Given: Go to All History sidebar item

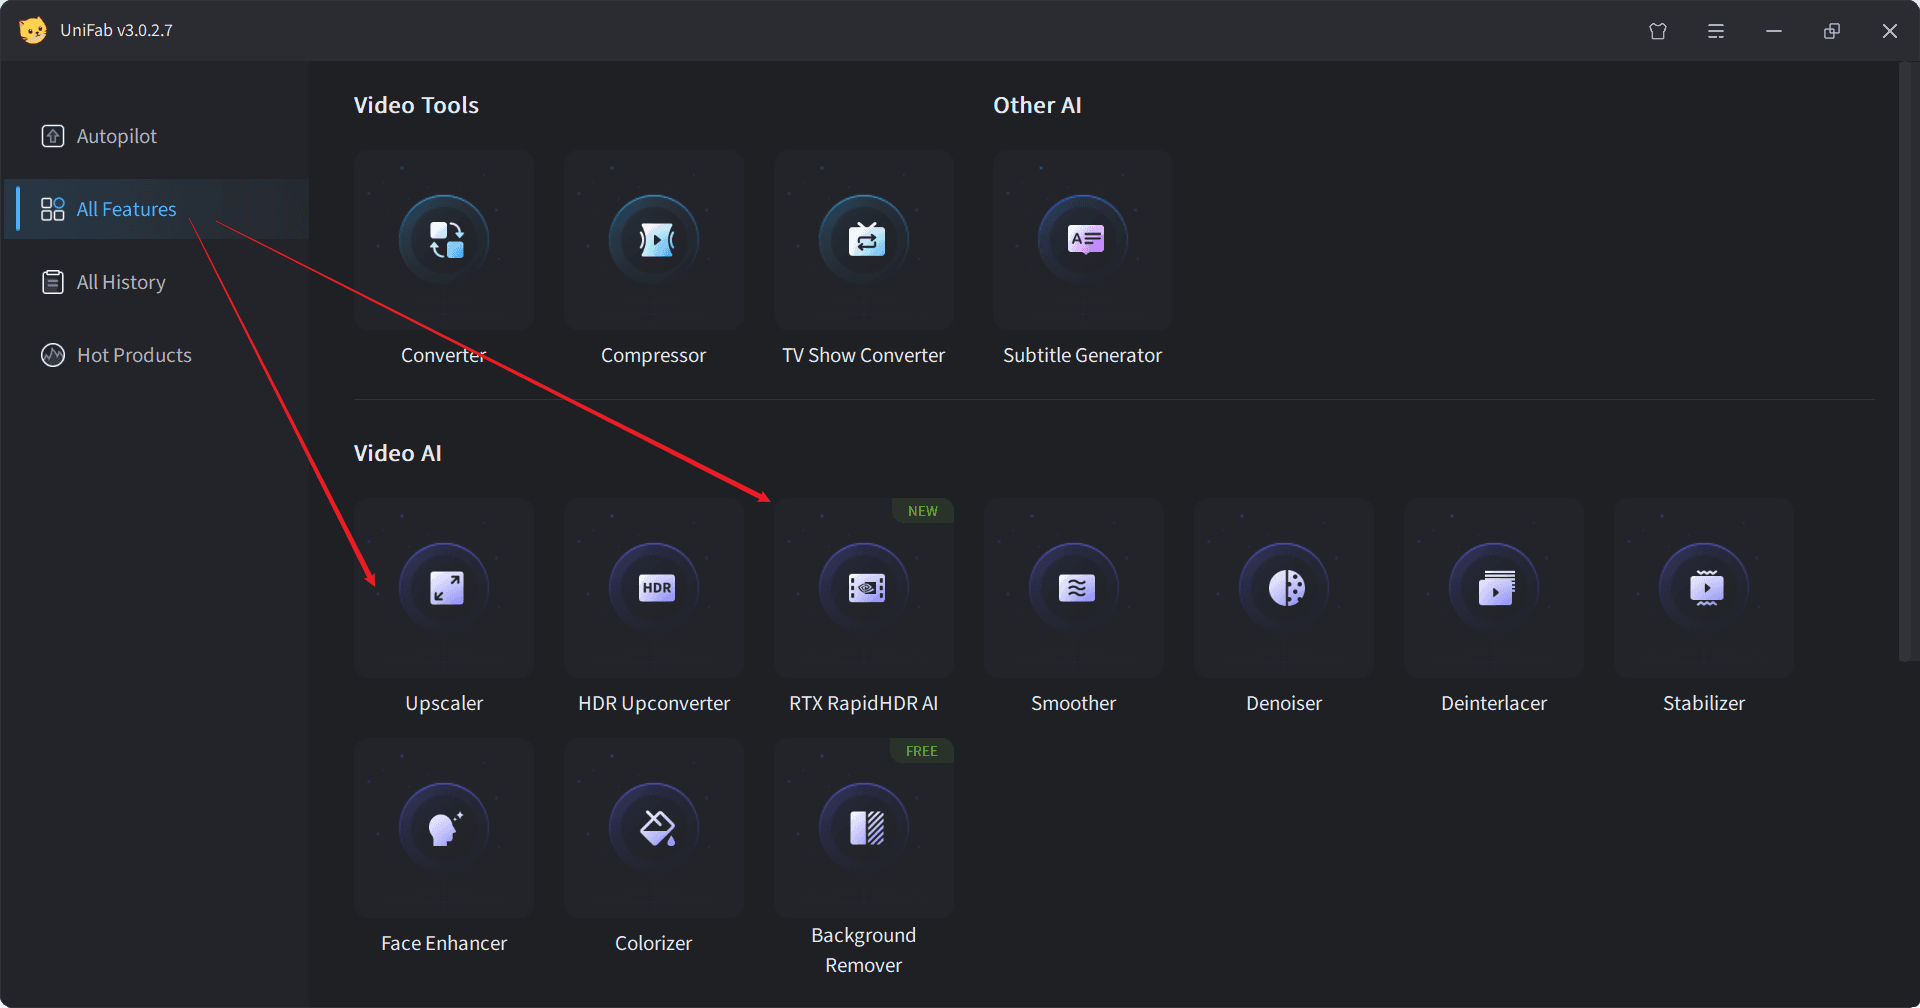Looking at the screenshot, I should click(x=120, y=282).
